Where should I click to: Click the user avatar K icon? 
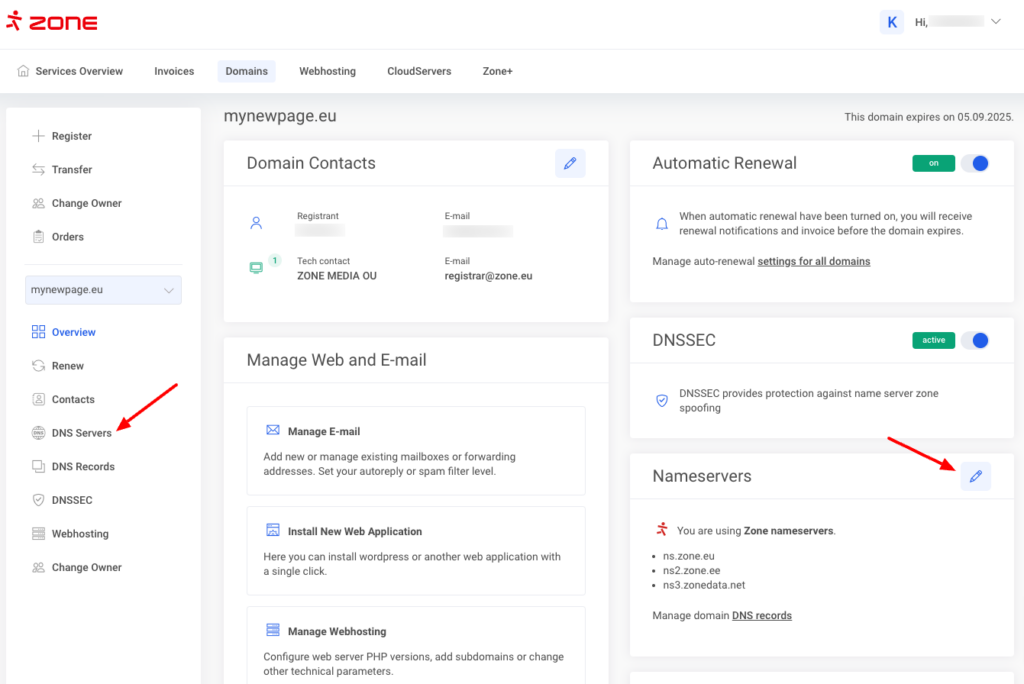click(891, 22)
